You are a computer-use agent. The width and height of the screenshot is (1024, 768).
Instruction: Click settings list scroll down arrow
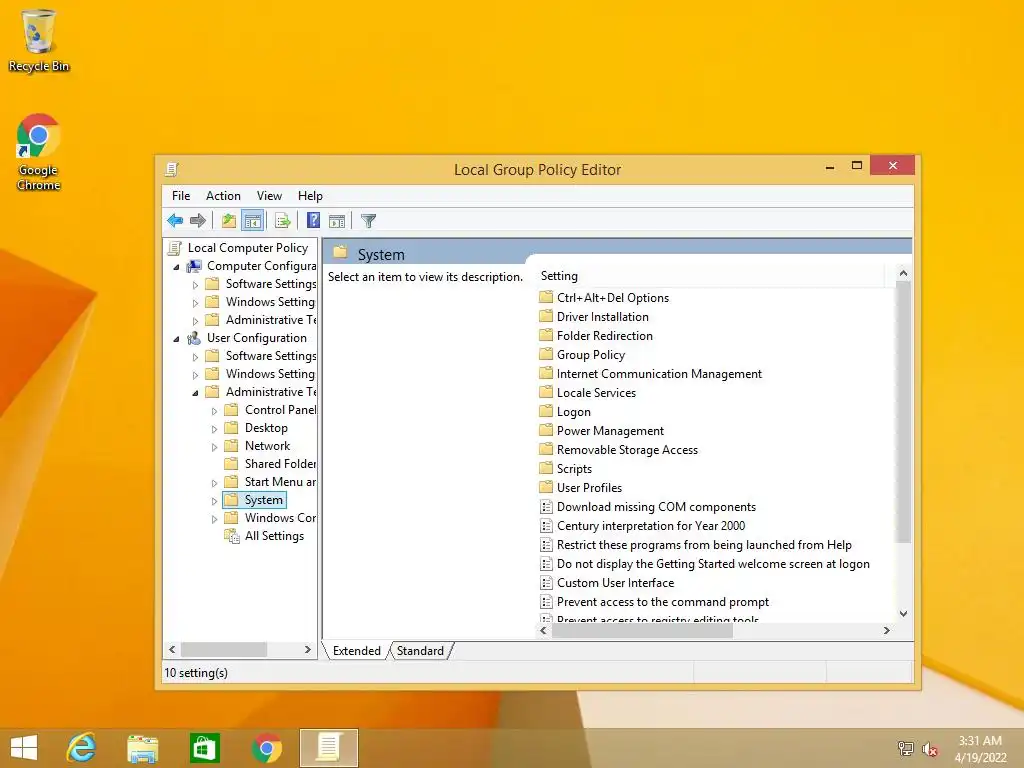click(903, 614)
